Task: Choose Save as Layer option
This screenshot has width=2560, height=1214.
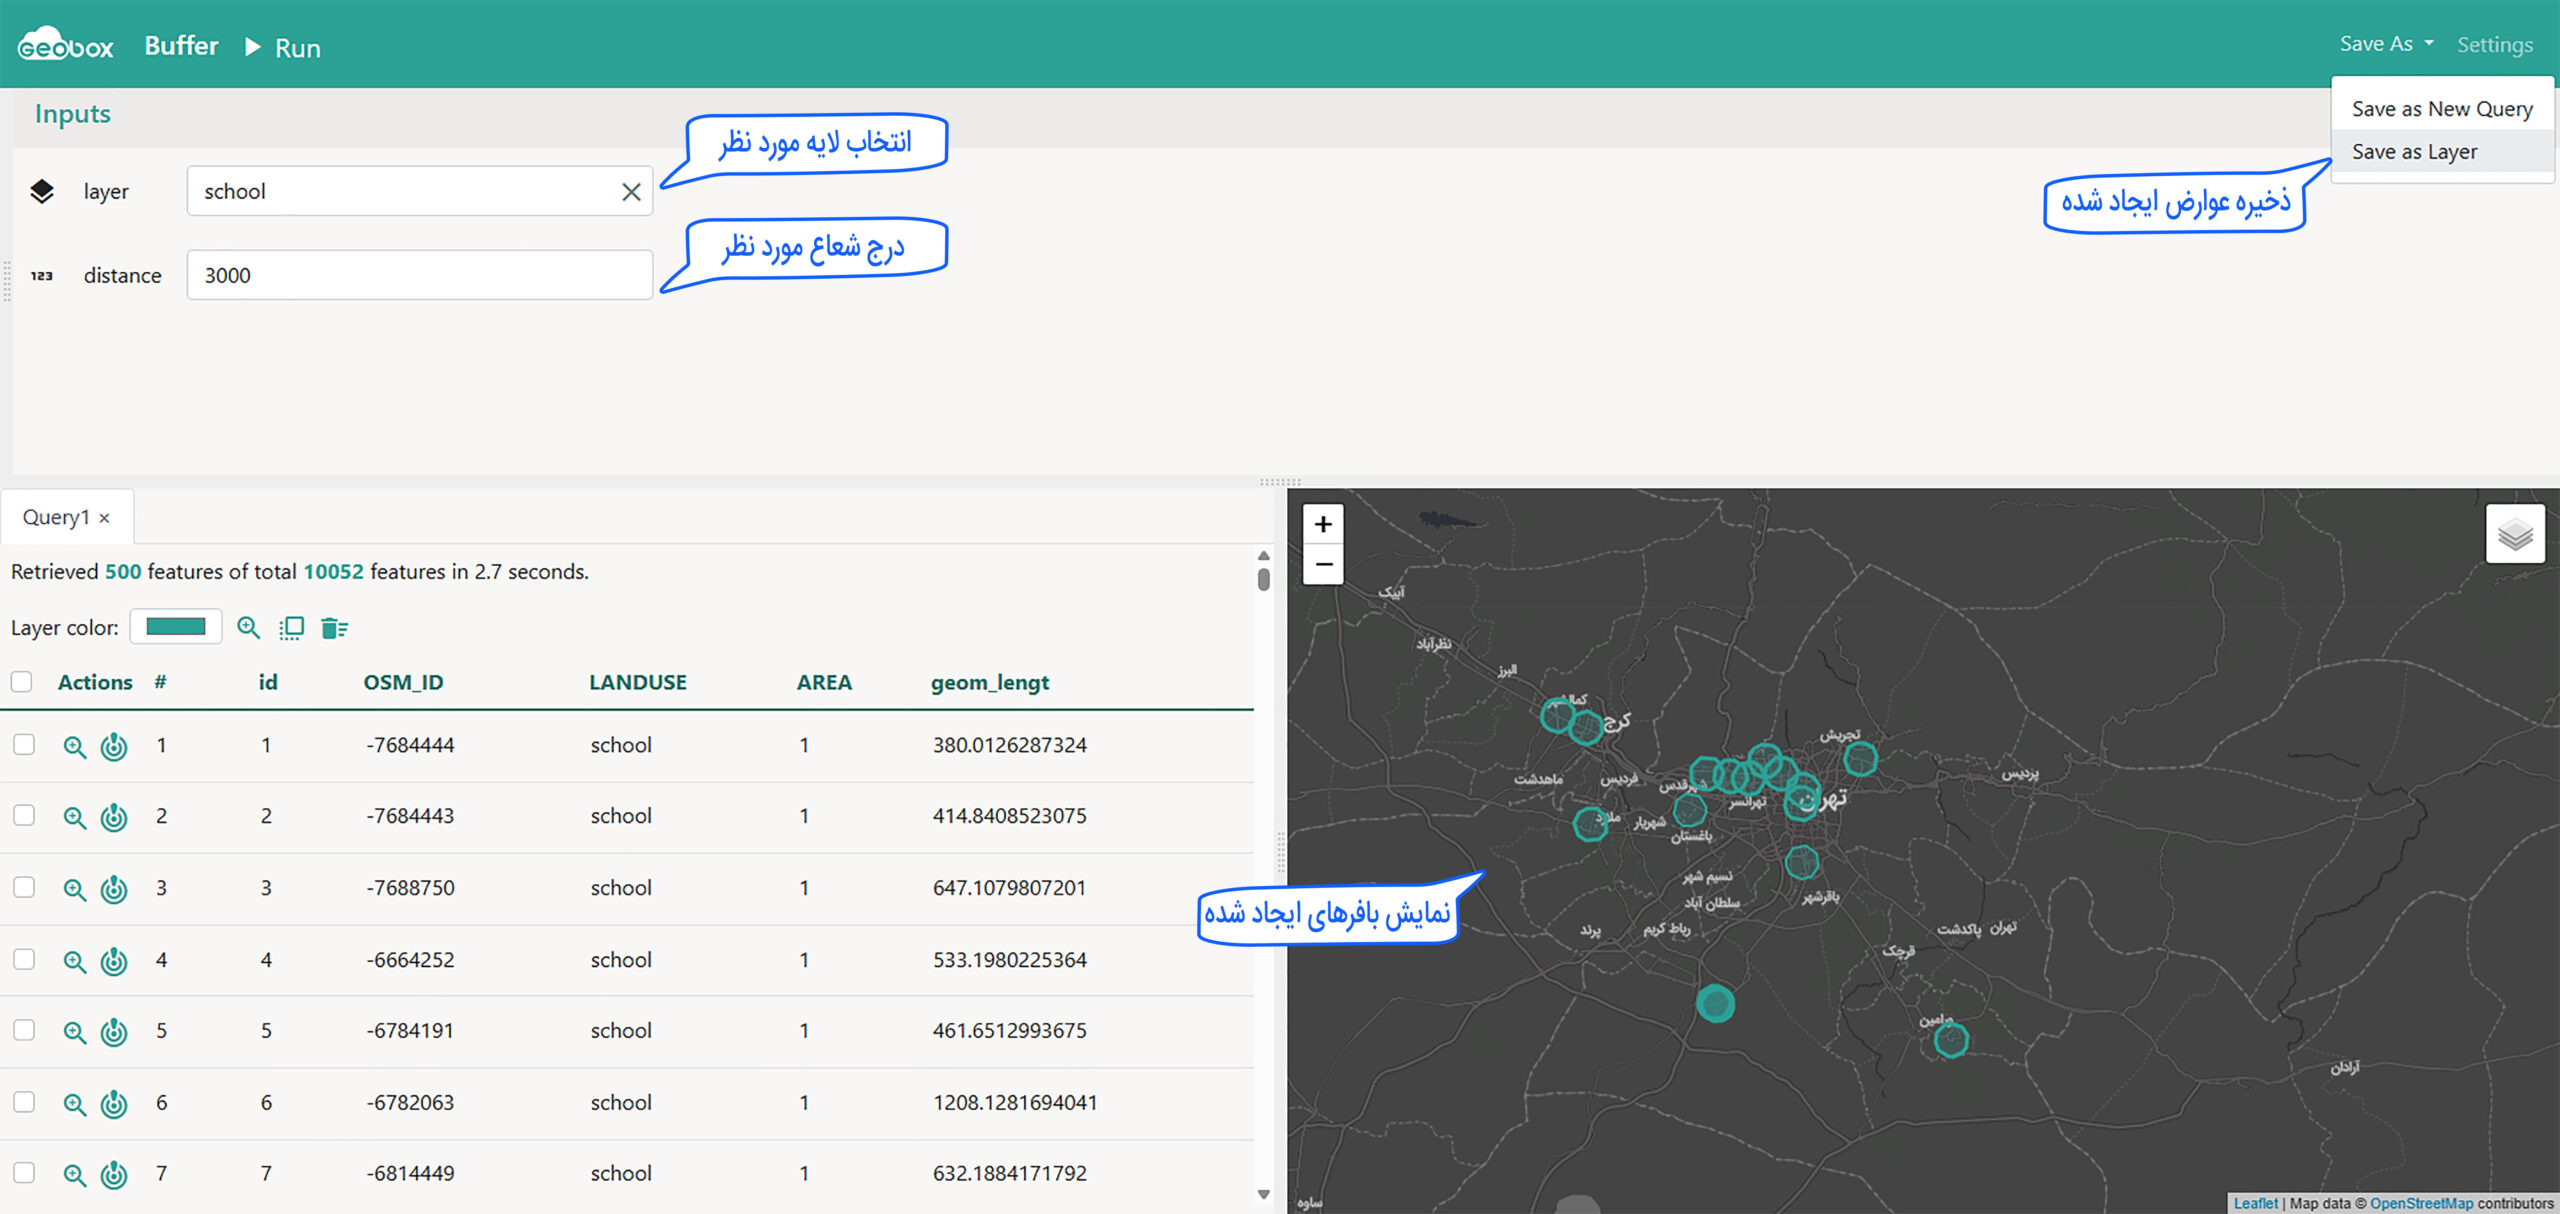Action: click(2414, 152)
